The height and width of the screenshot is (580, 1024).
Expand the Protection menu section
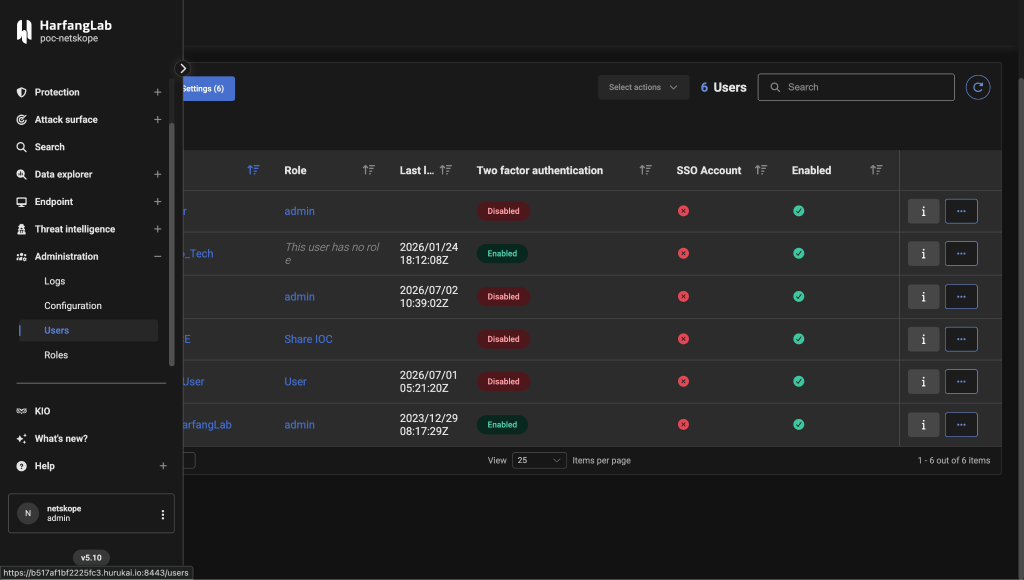pyautogui.click(x=157, y=92)
